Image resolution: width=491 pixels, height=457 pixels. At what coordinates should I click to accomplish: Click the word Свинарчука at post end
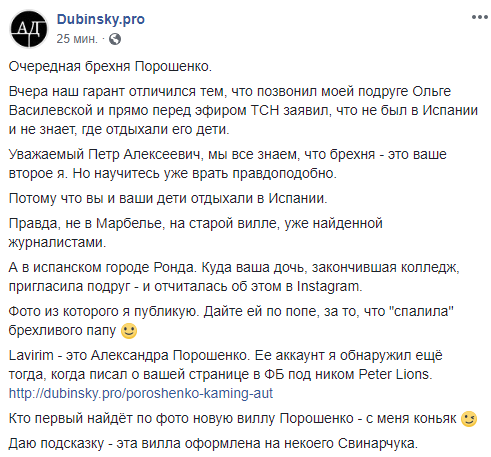377,443
